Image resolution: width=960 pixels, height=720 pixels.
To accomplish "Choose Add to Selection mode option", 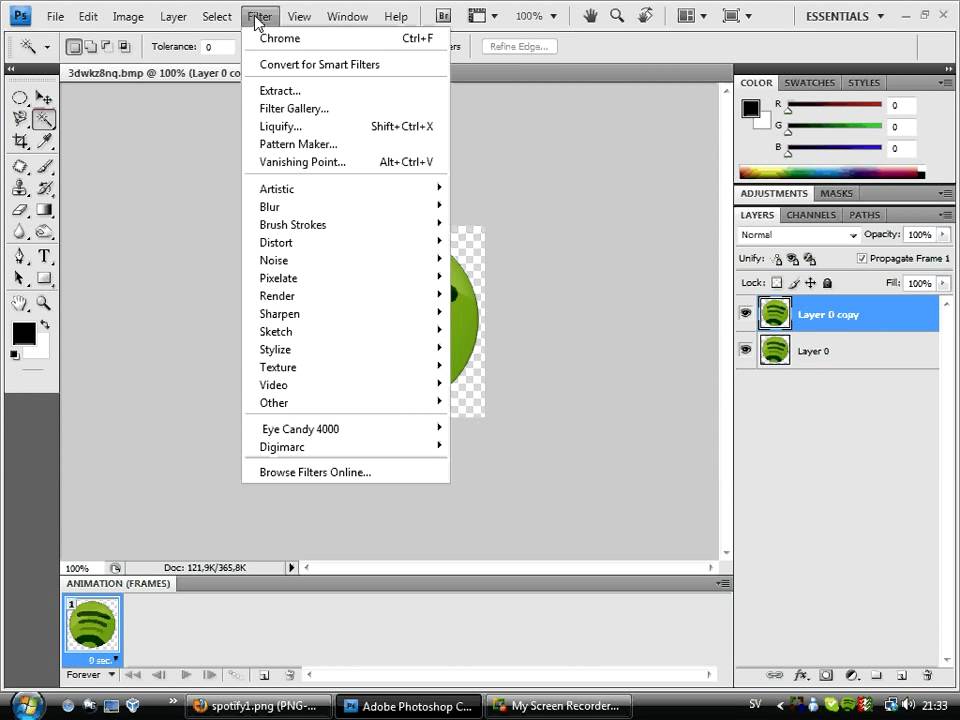I will coord(91,47).
